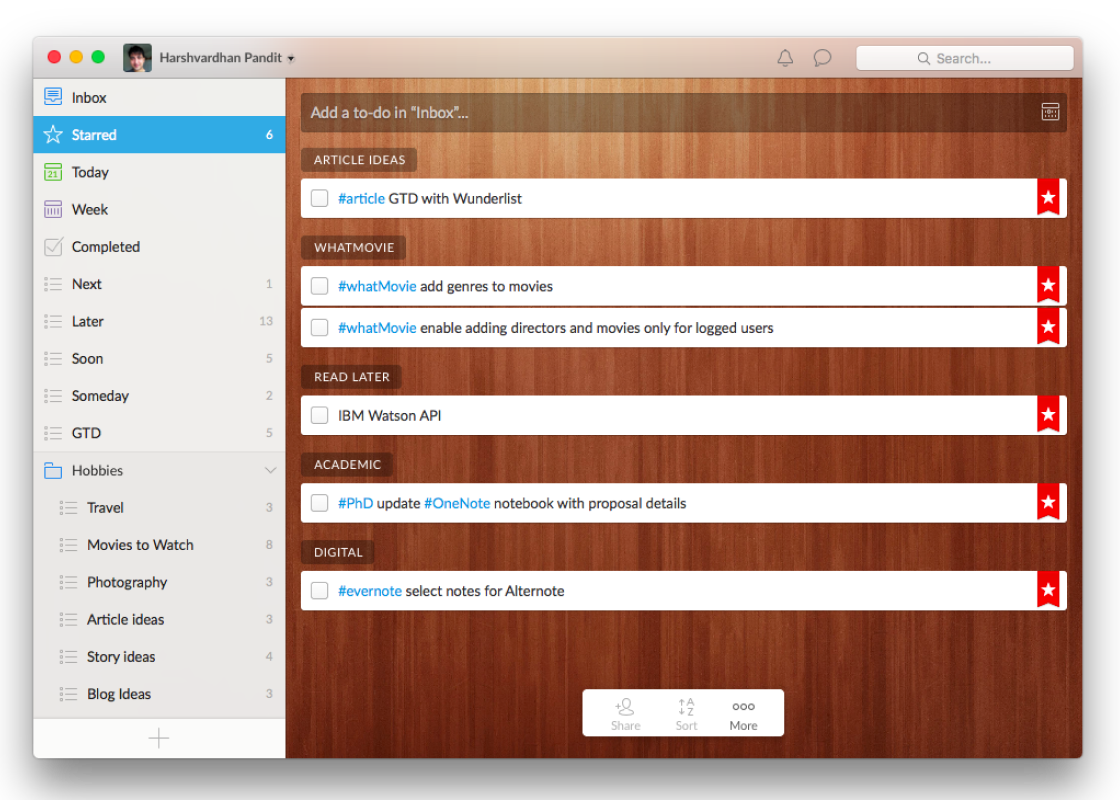Open the Week smart list
This screenshot has width=1120, height=800.
click(x=159, y=209)
